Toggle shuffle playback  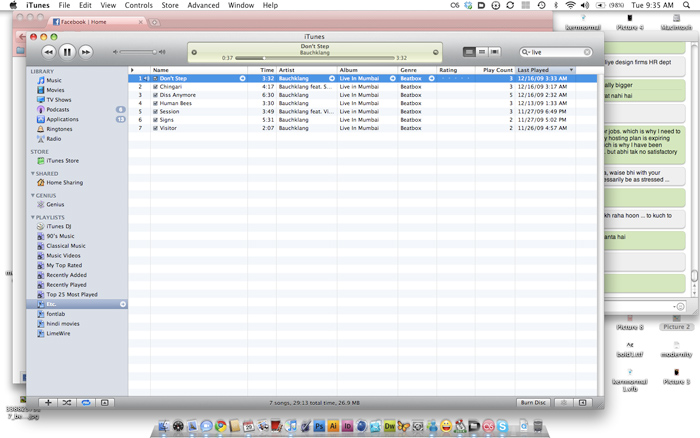pyautogui.click(x=67, y=403)
